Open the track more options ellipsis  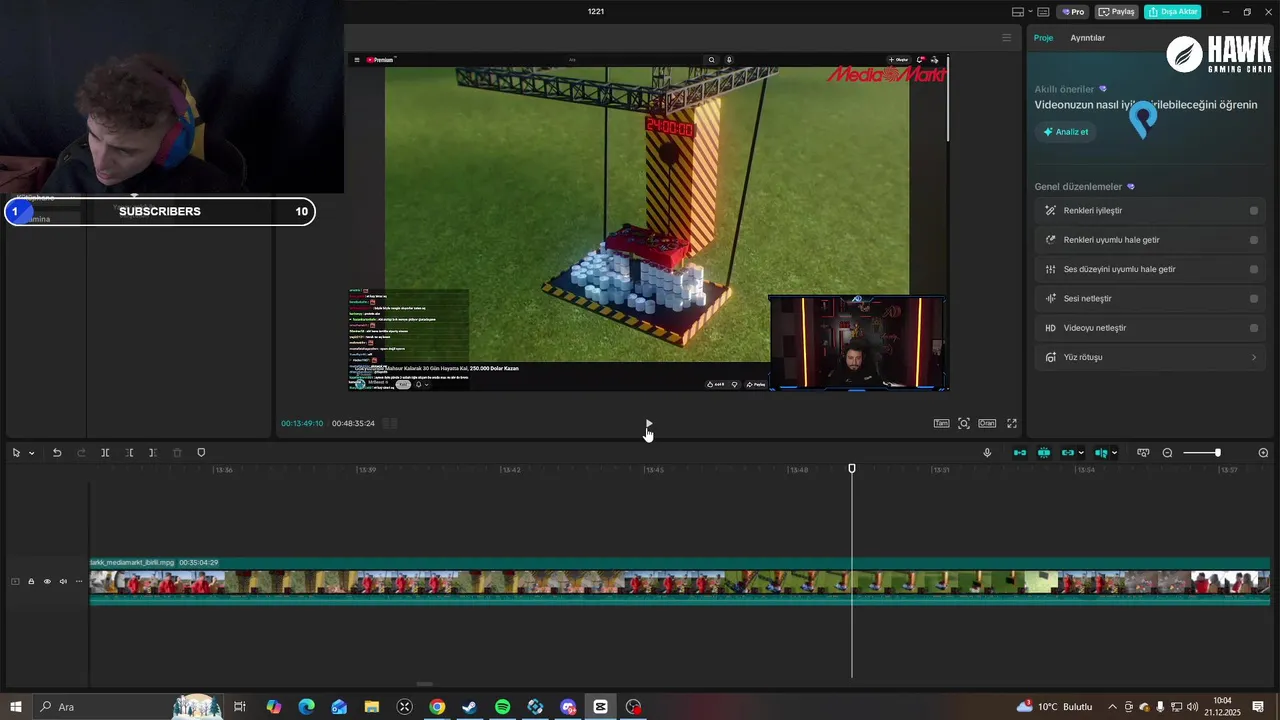[x=79, y=581]
